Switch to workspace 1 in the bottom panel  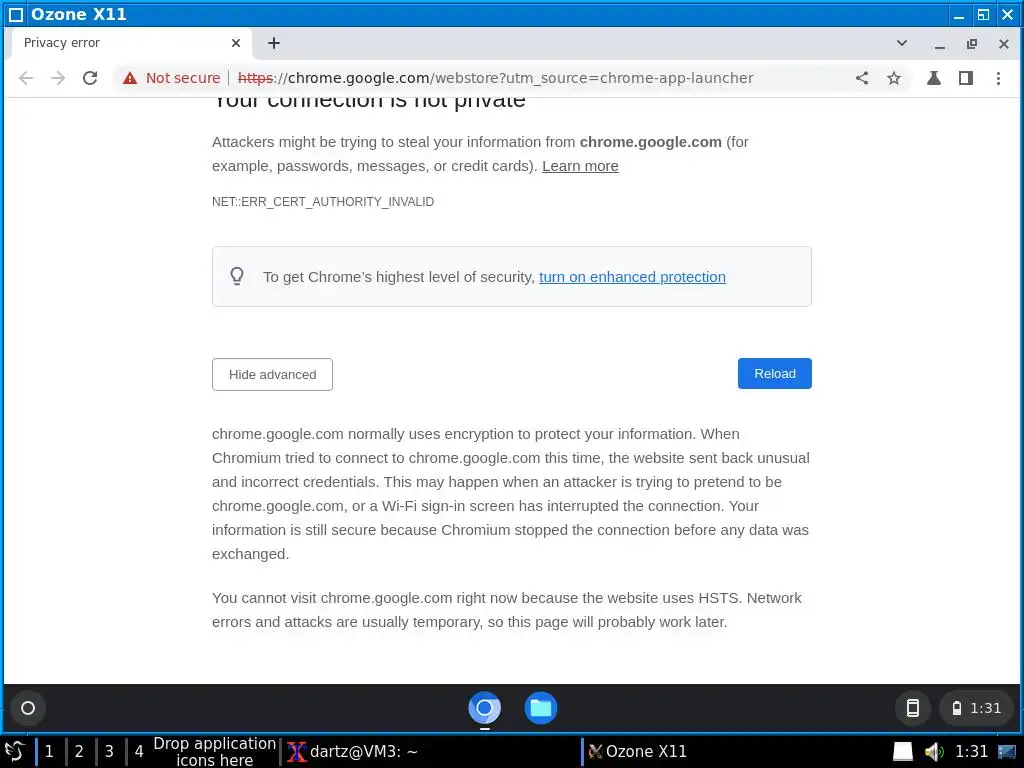pyautogui.click(x=49, y=752)
